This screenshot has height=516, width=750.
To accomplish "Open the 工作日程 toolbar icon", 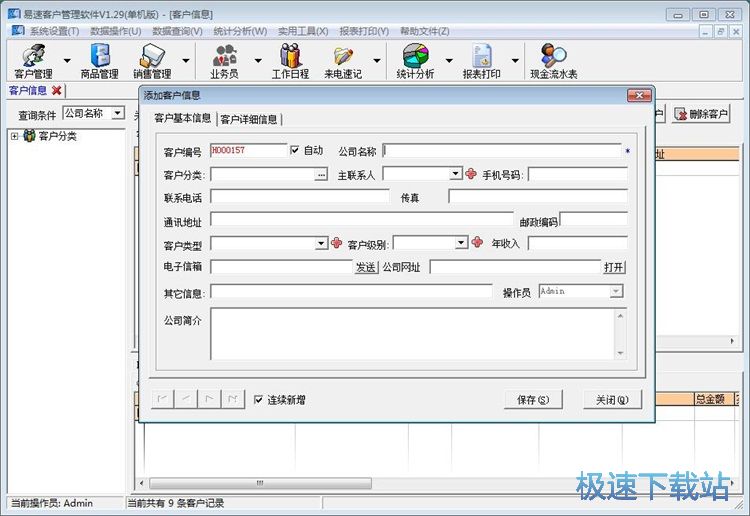I will click(x=290, y=61).
